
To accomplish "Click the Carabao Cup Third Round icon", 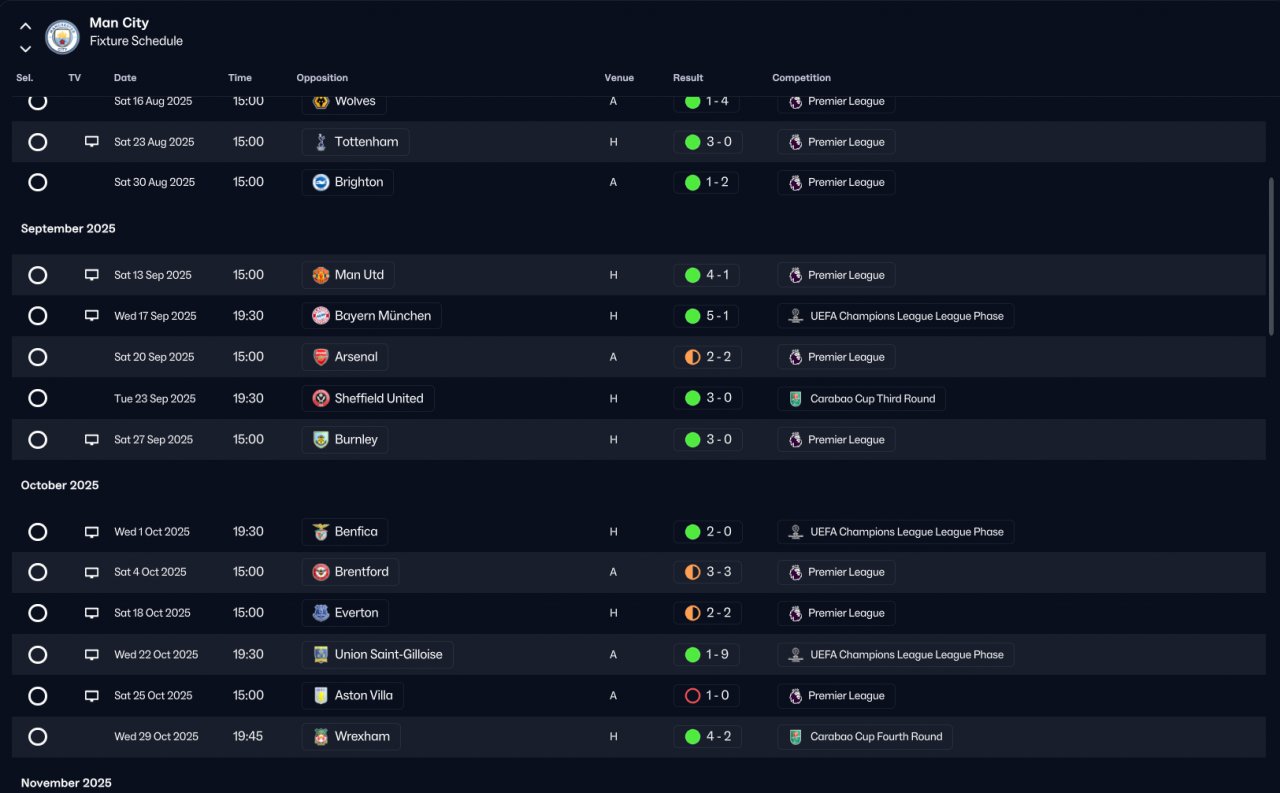I will click(795, 399).
